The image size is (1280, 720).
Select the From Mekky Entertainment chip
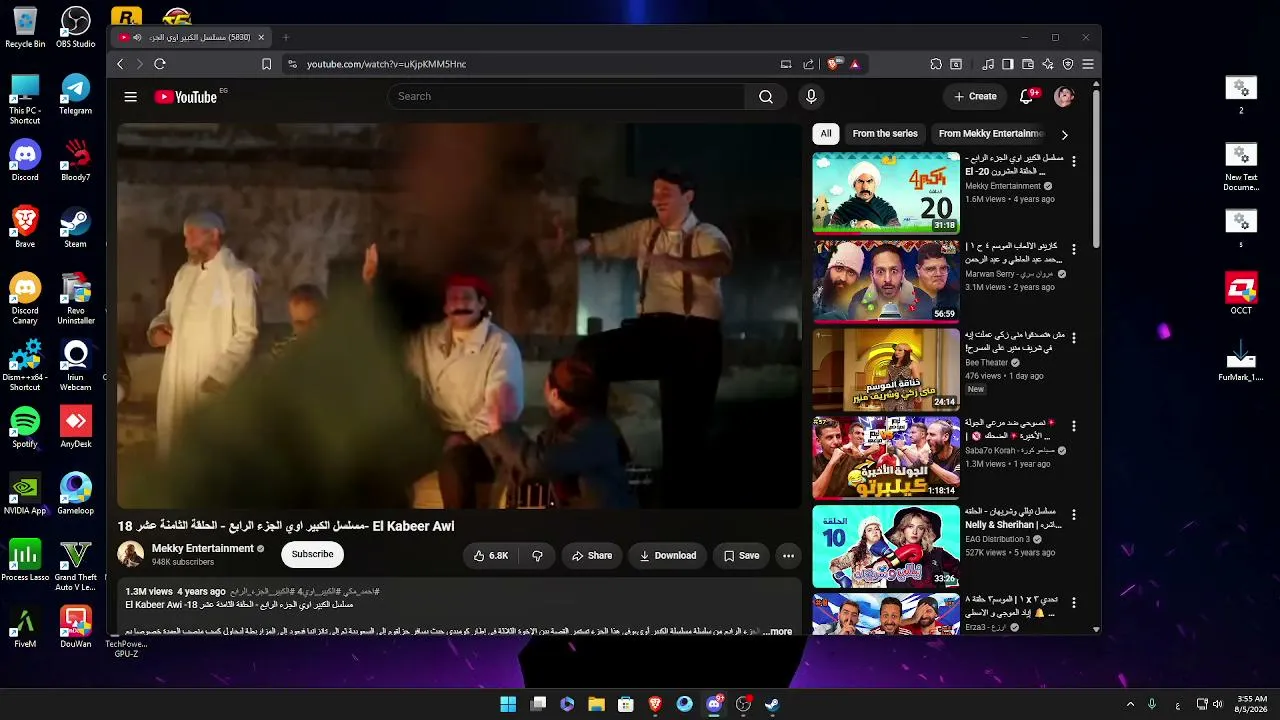point(991,134)
